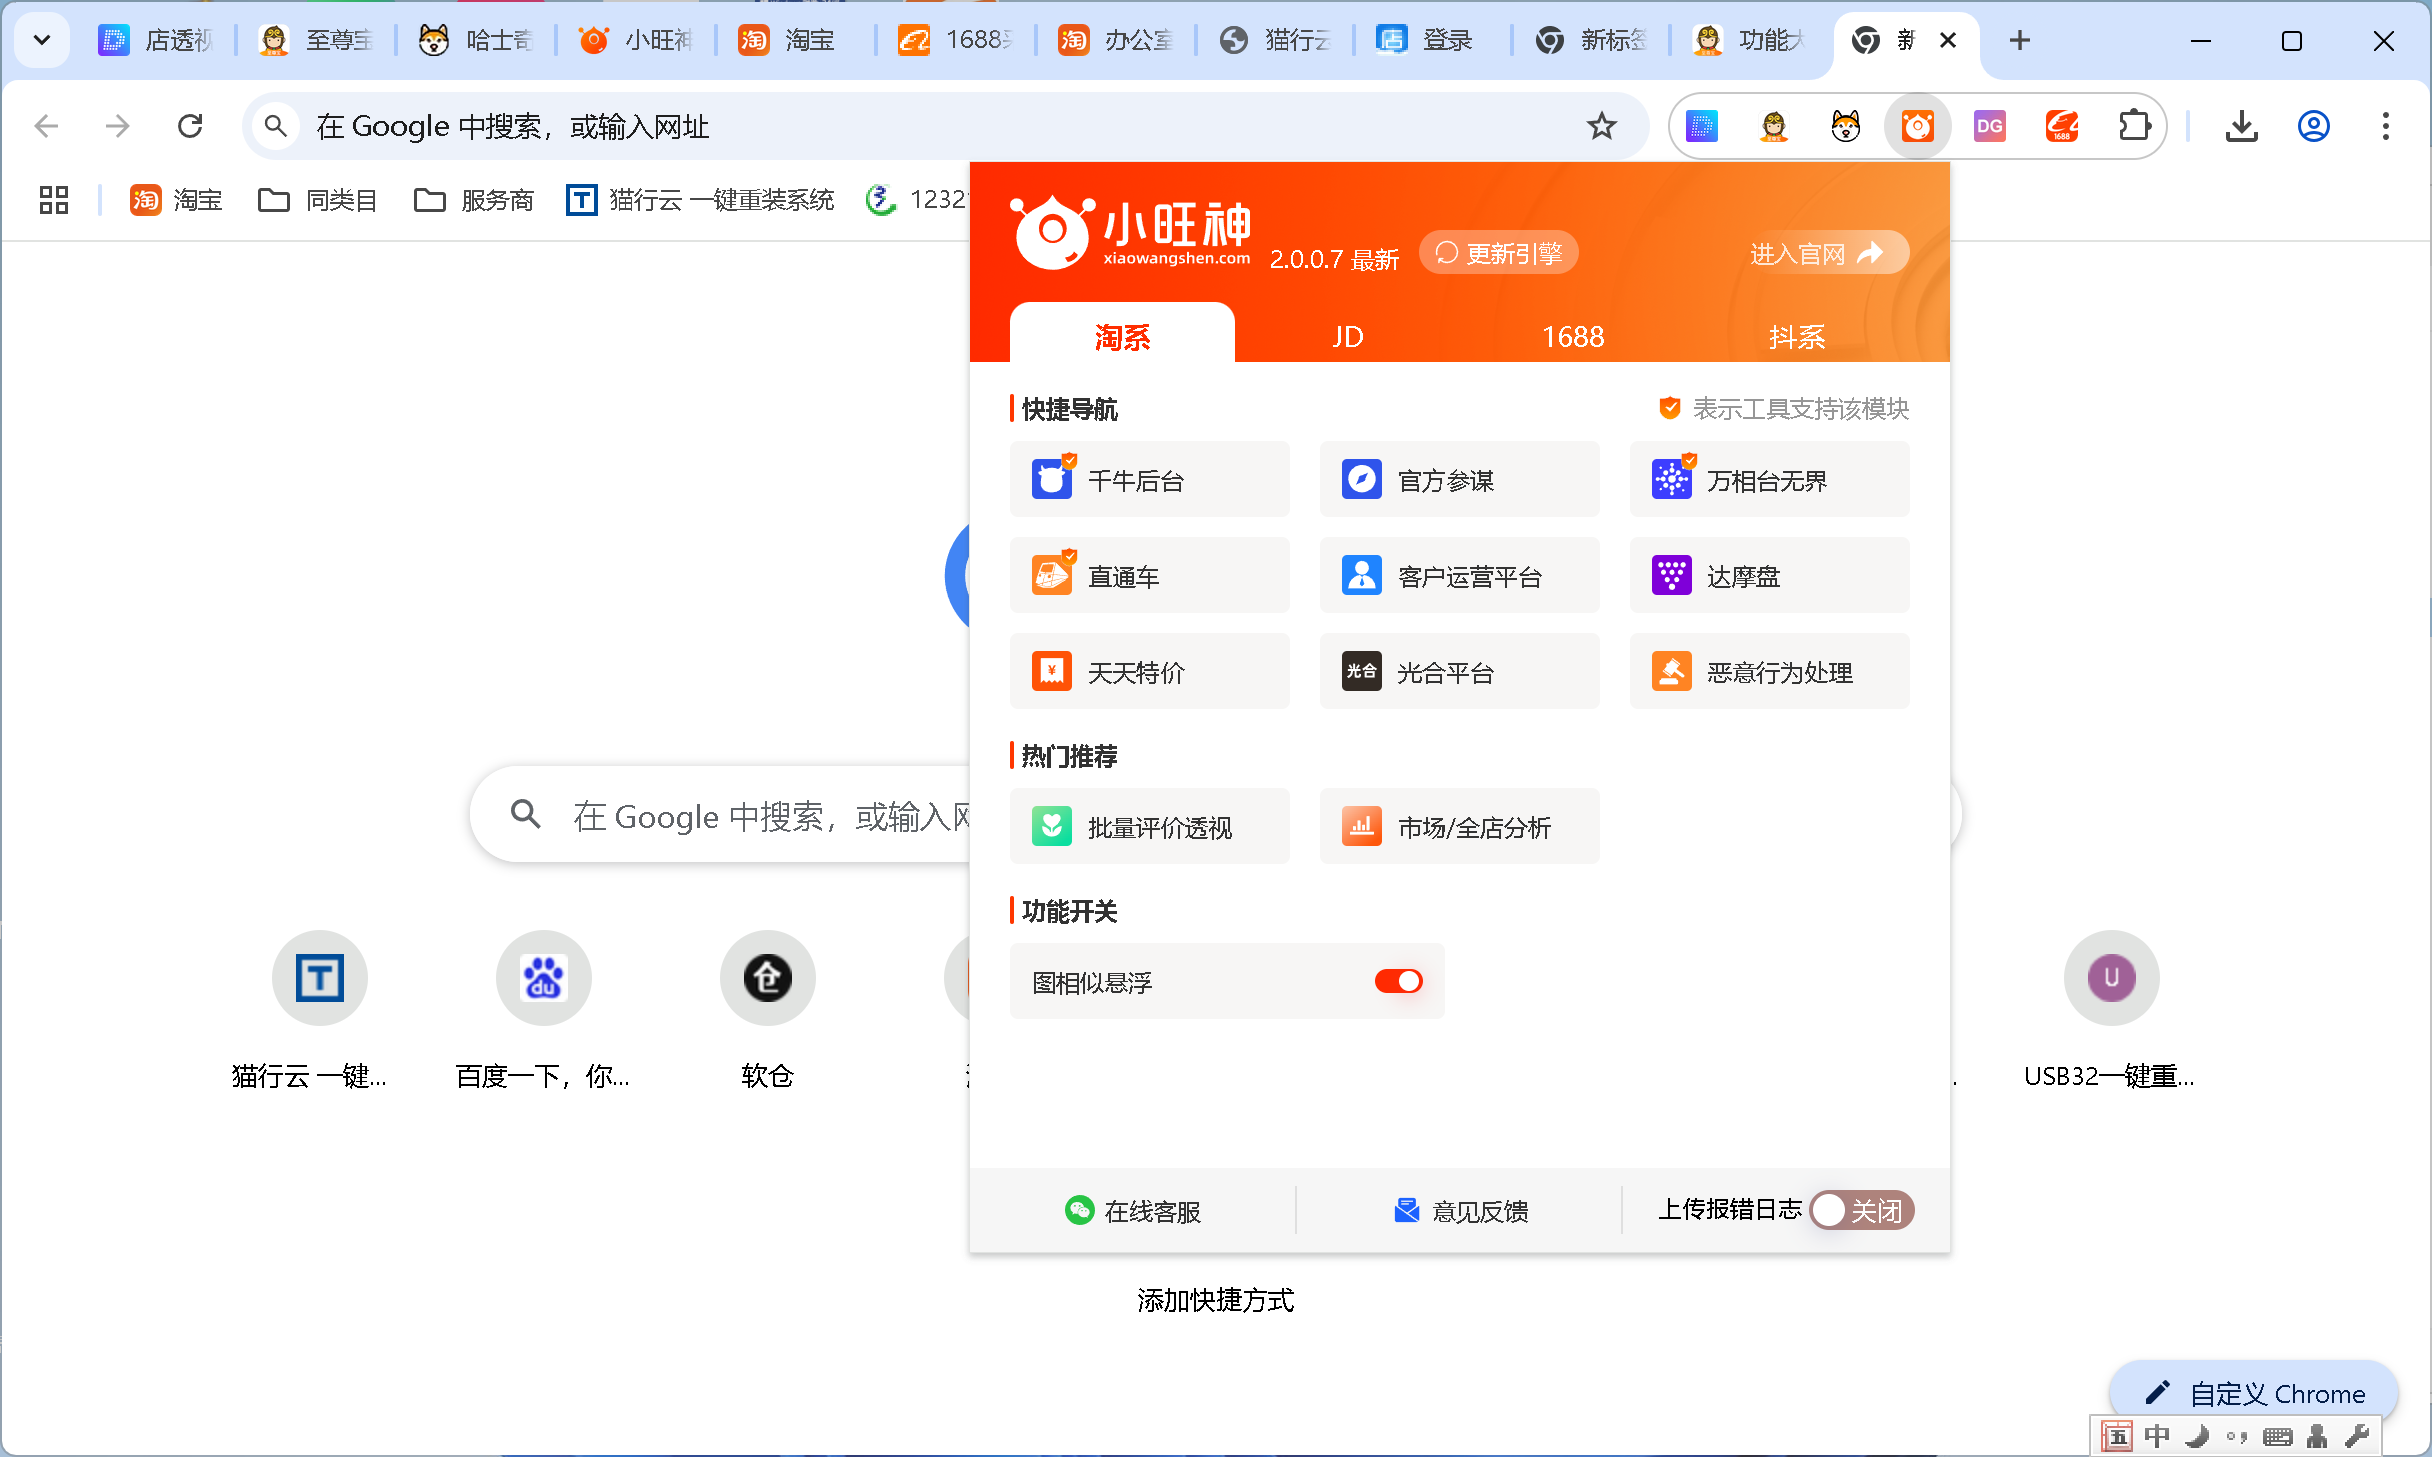This screenshot has width=2432, height=1457.
Task: Switch to the 办公室 browser tab
Action: click(x=1115, y=40)
